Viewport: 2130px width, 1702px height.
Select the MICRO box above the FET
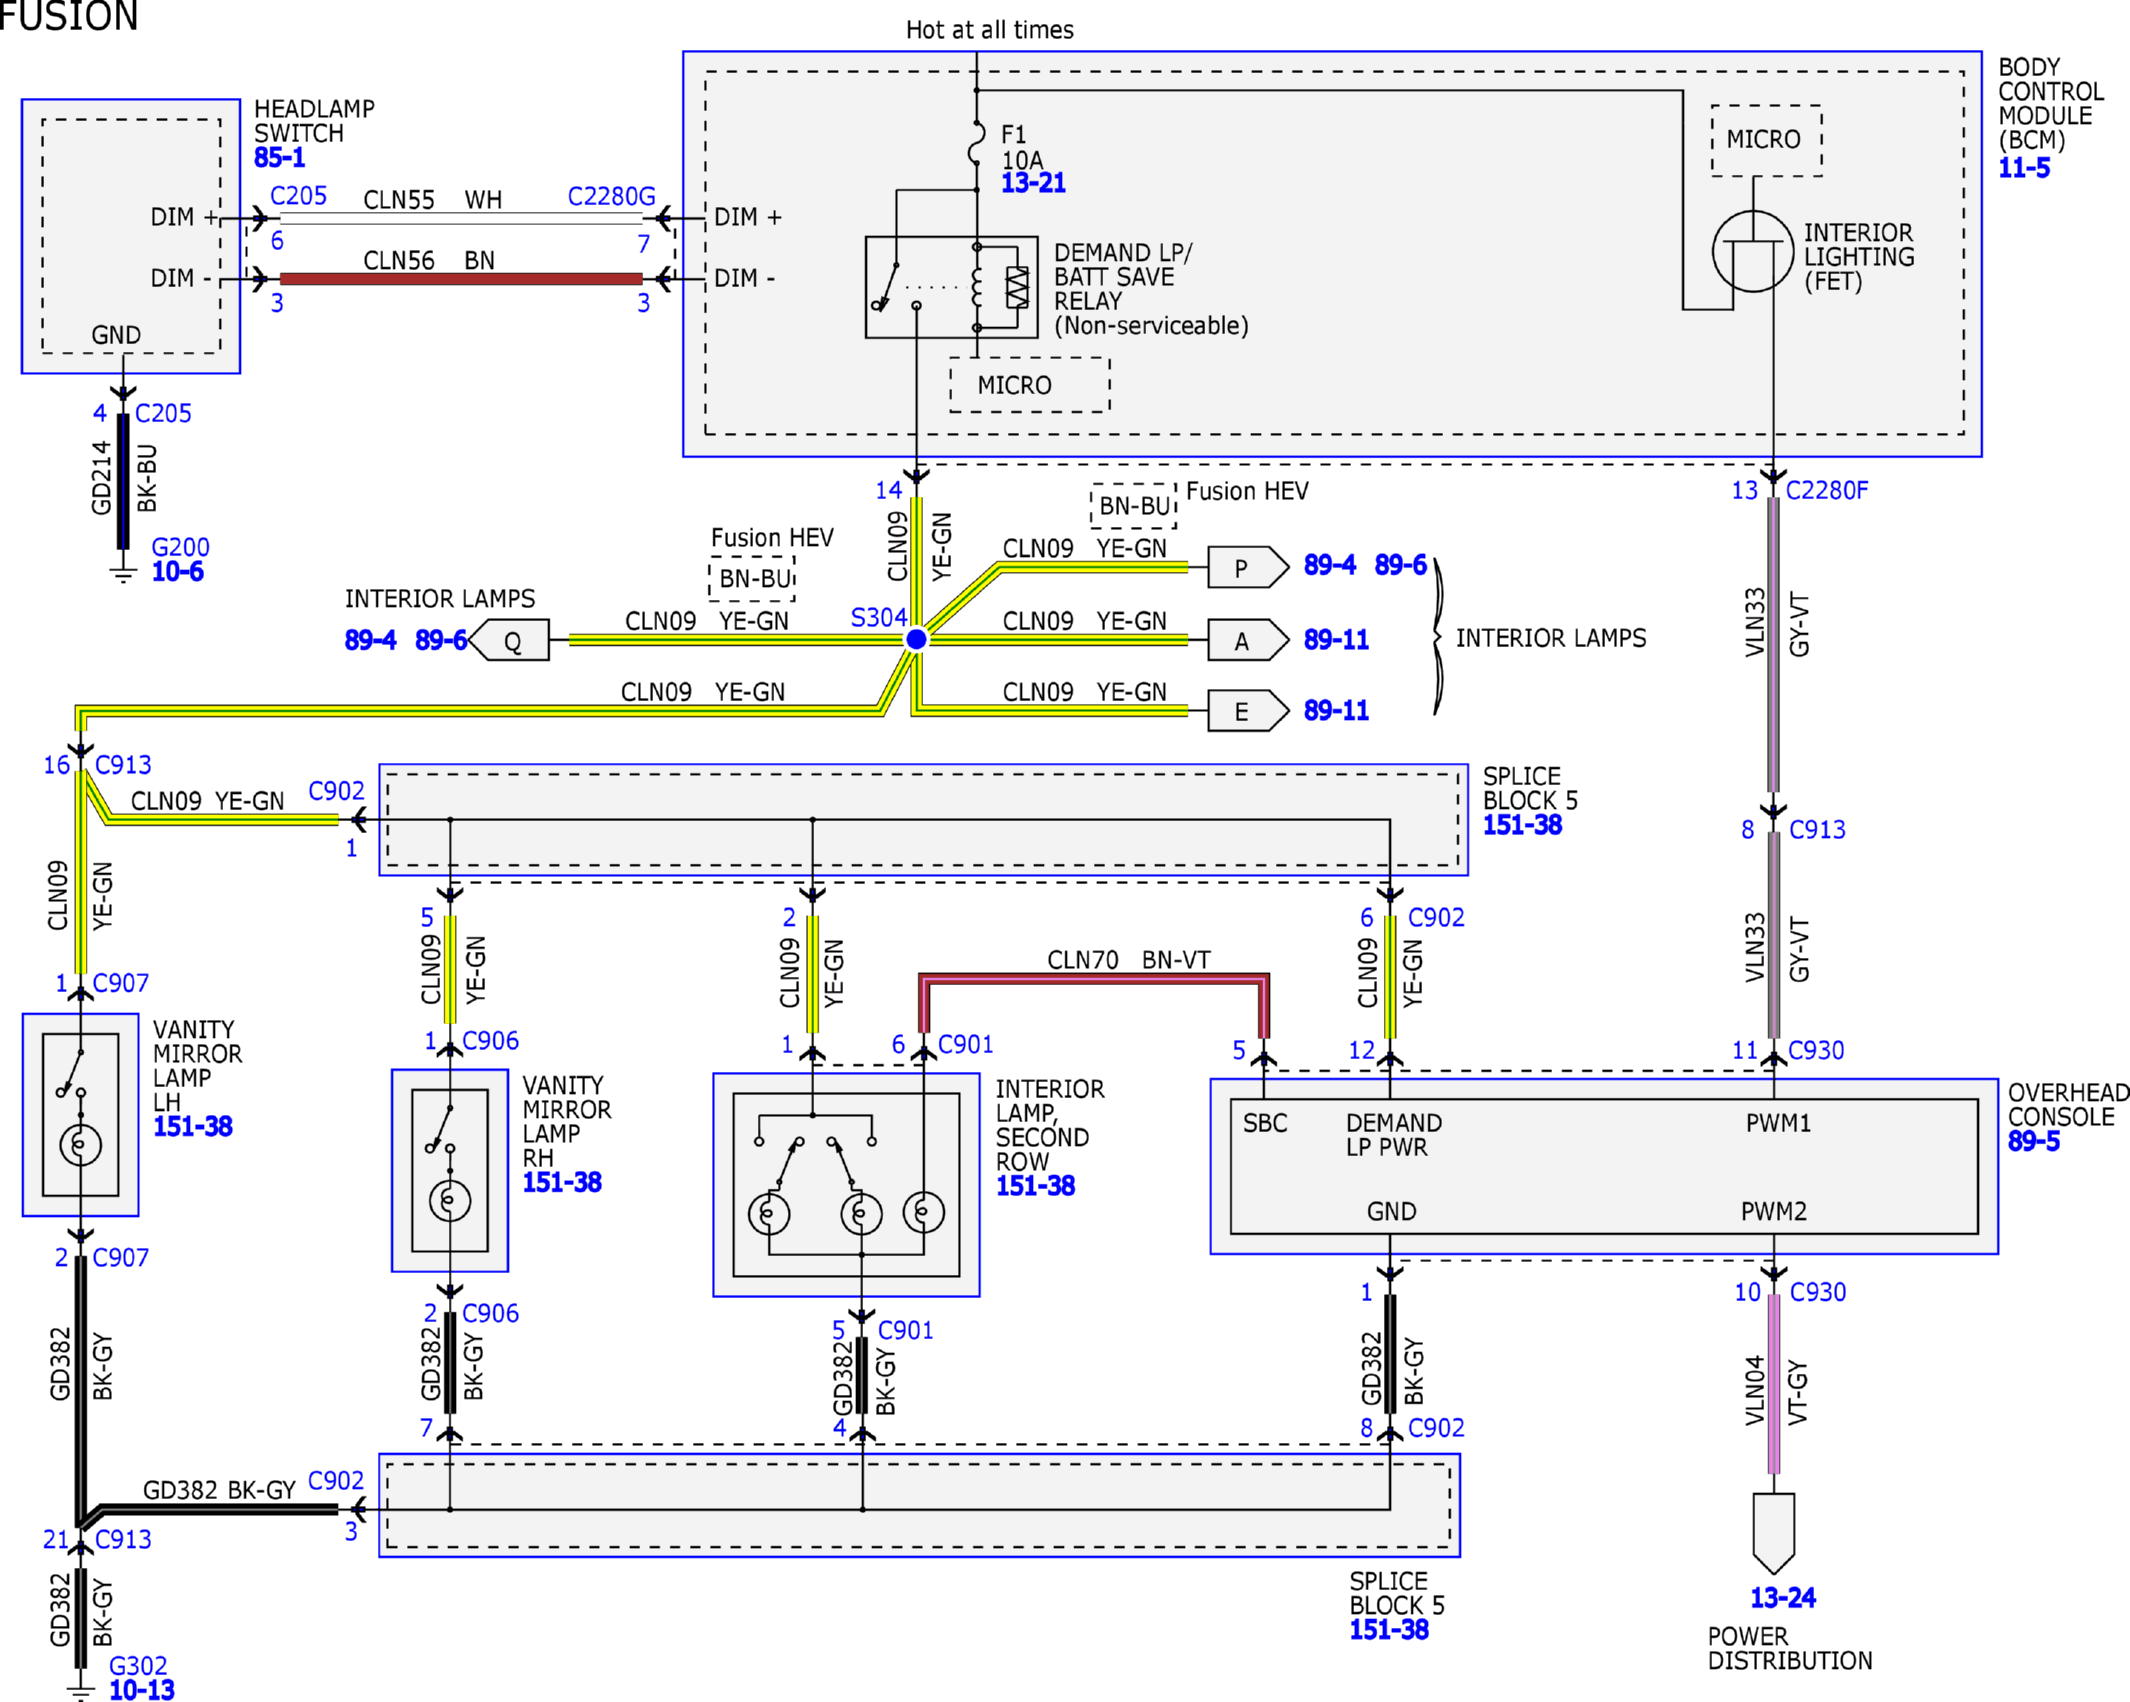[x=1766, y=140]
